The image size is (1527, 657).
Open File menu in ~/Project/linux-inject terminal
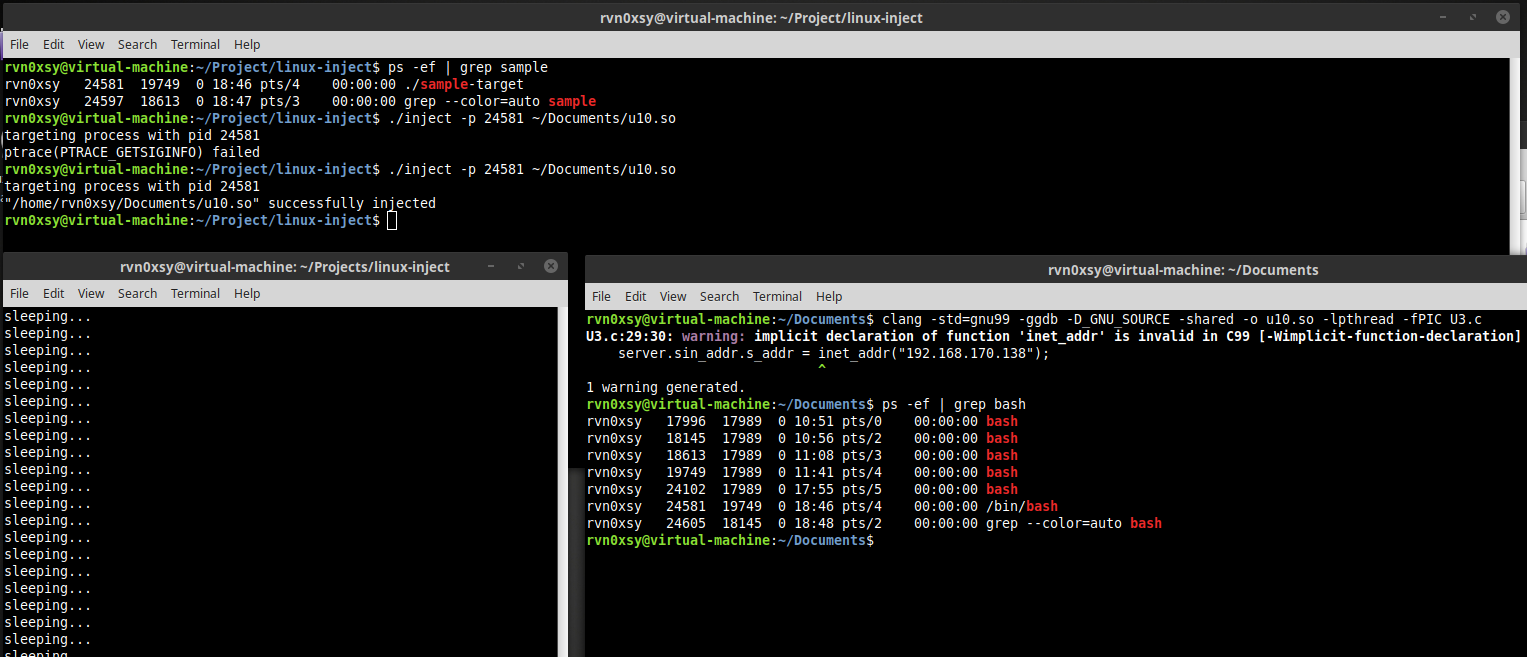pyautogui.click(x=19, y=44)
